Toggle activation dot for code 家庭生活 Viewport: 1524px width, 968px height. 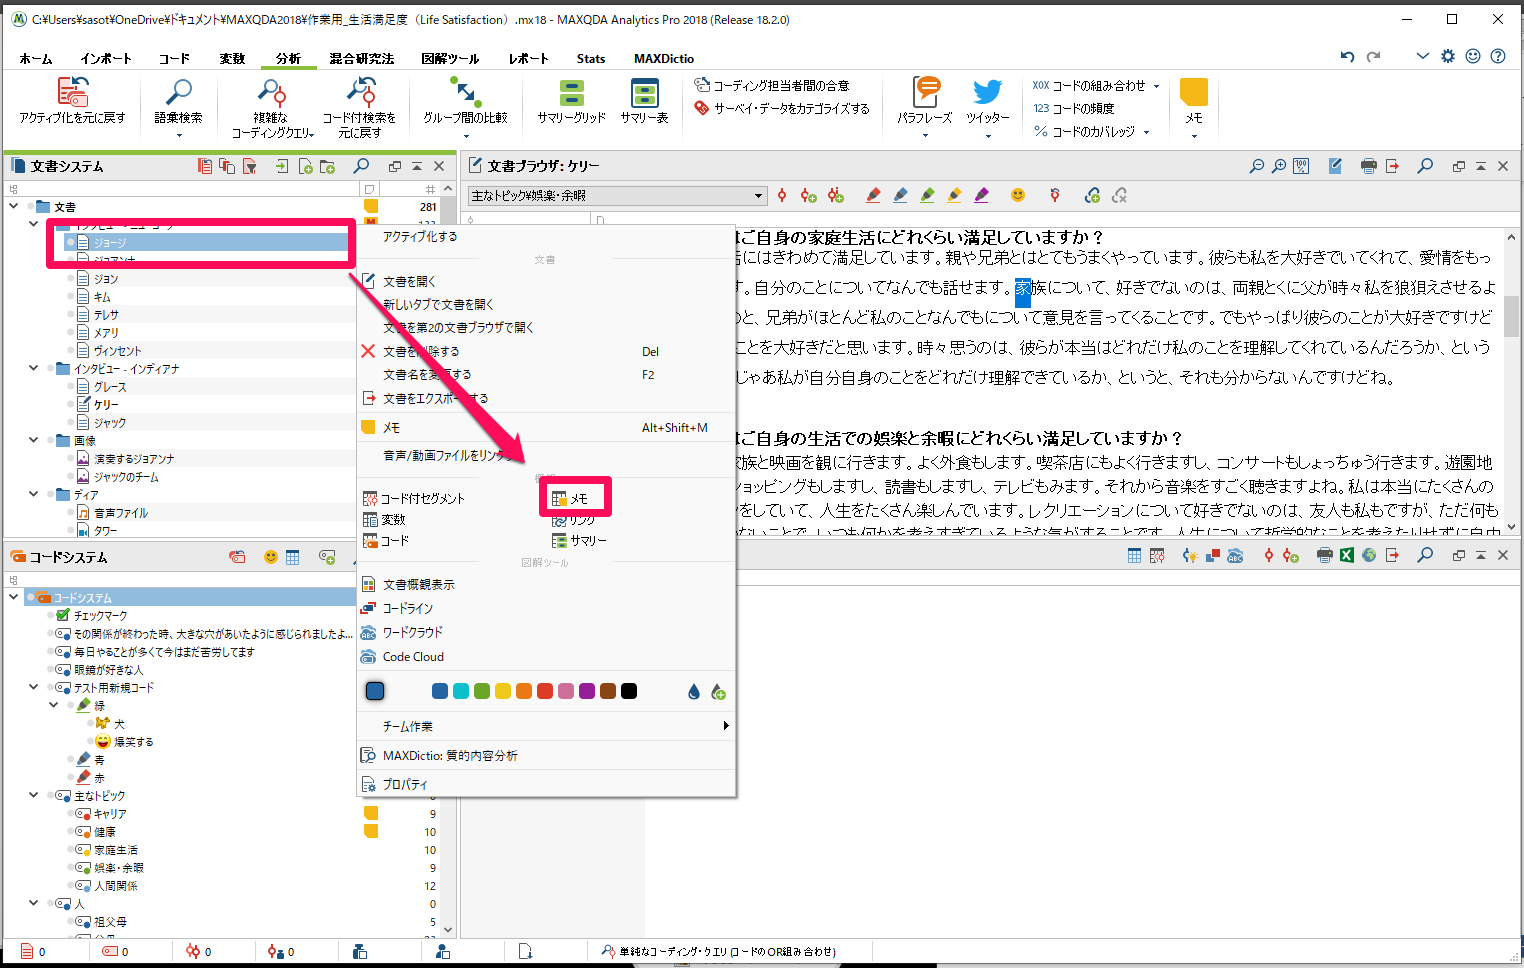tap(70, 850)
